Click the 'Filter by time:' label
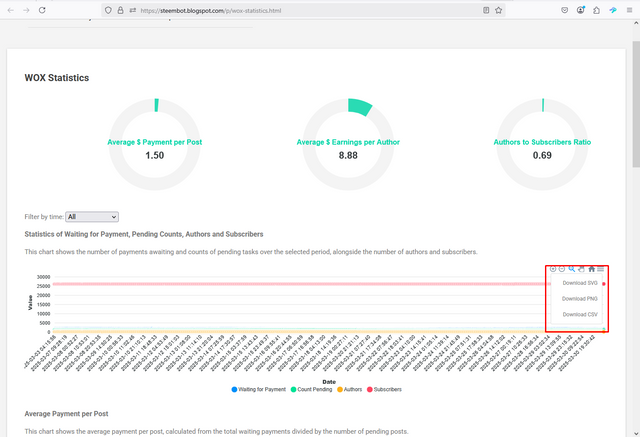Image resolution: width=640 pixels, height=437 pixels. (44, 217)
